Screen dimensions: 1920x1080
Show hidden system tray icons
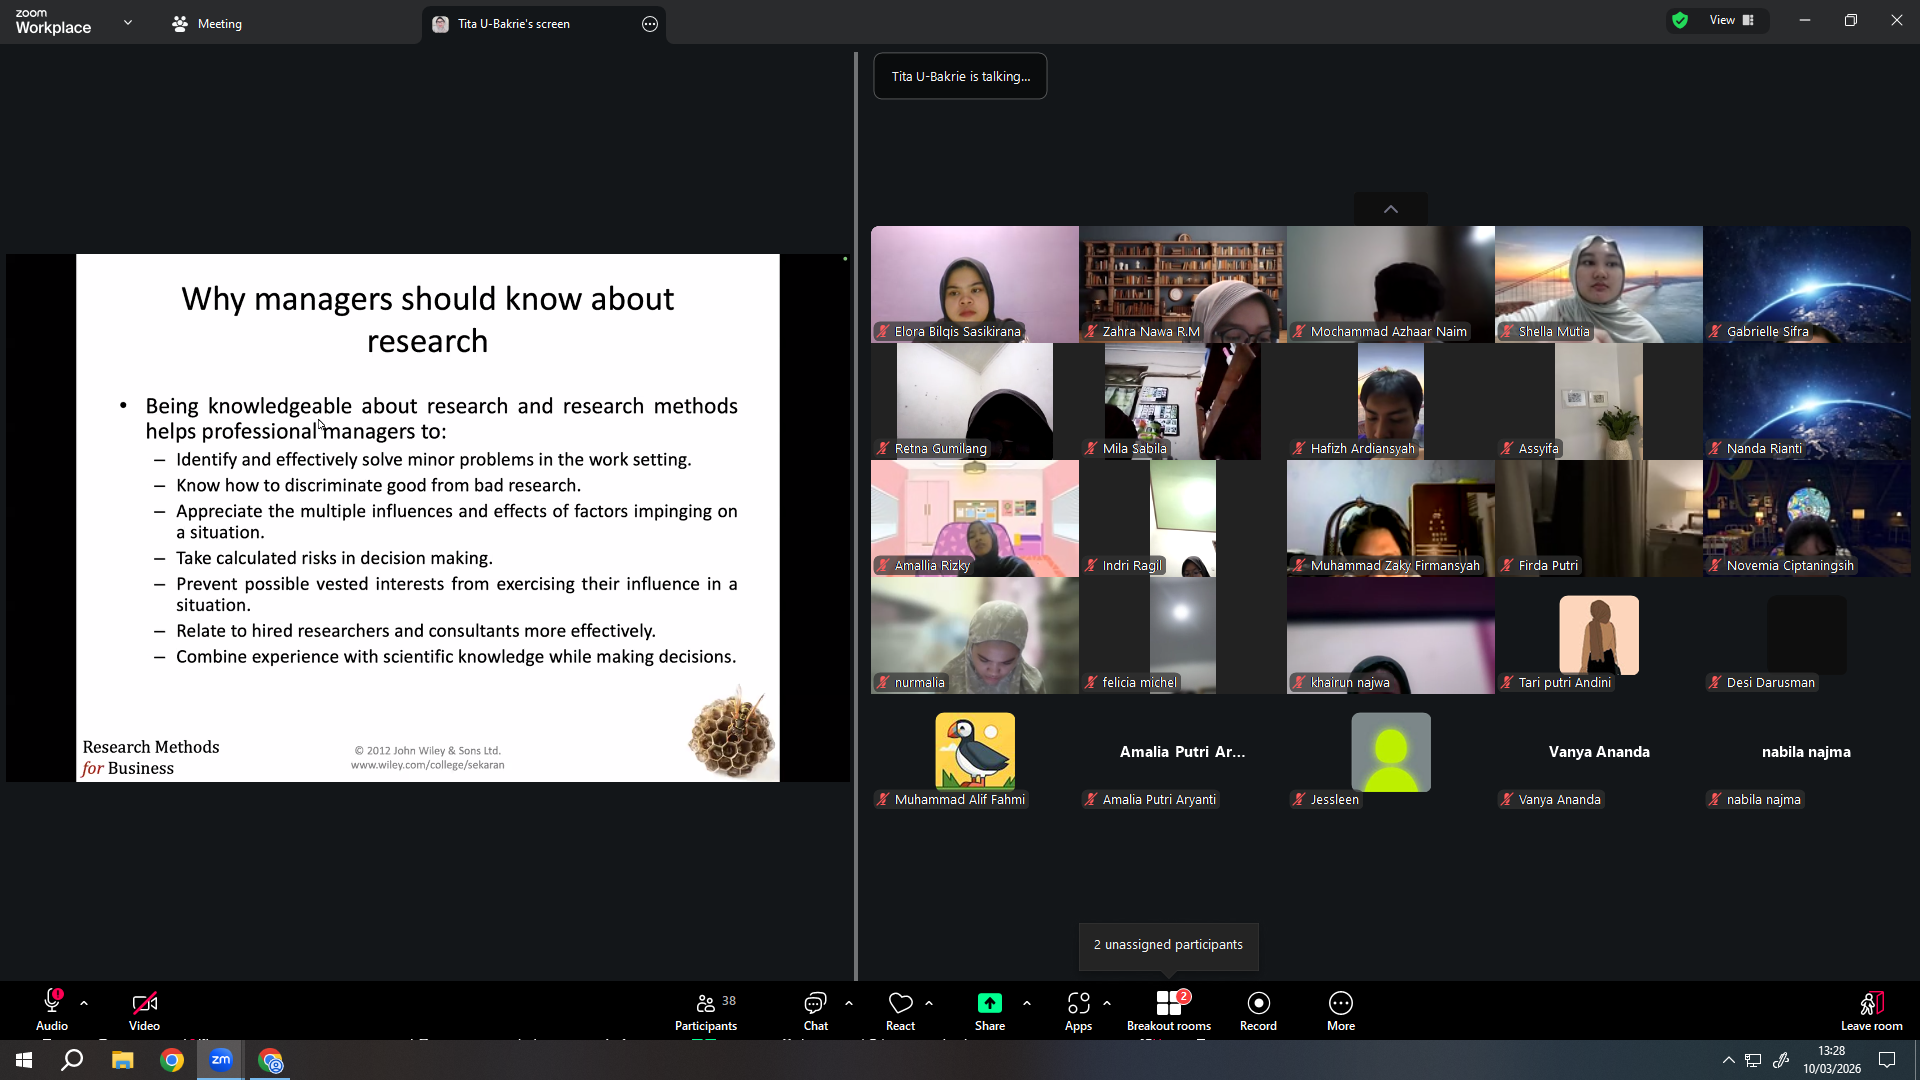pyautogui.click(x=1728, y=1060)
